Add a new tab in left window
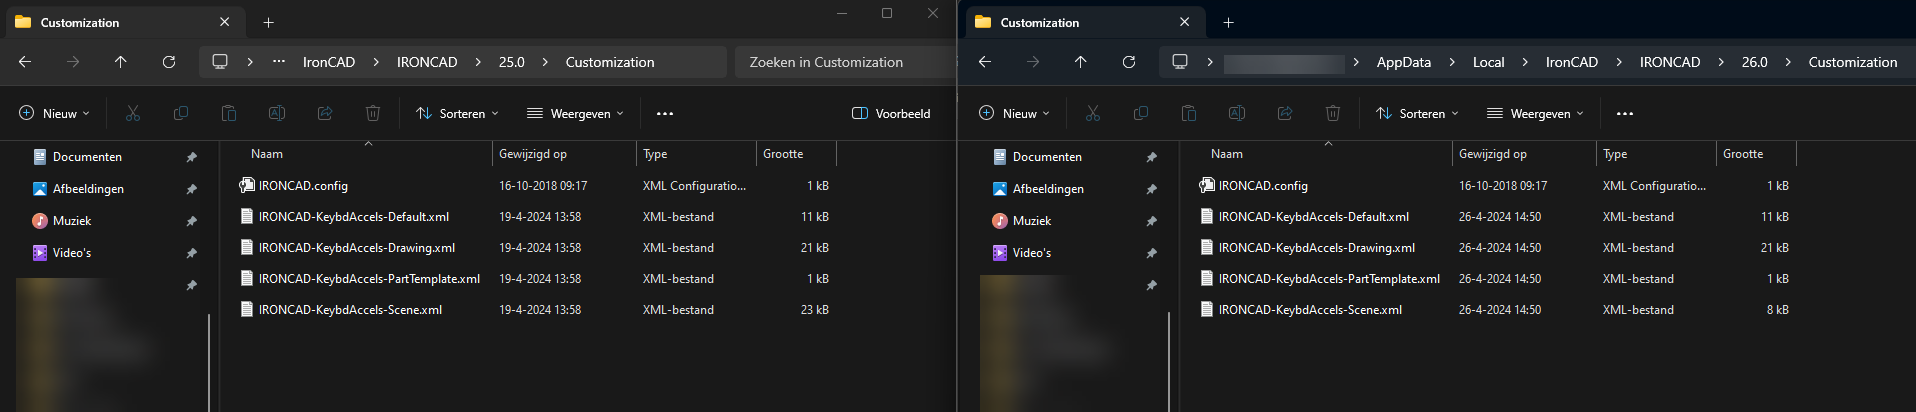This screenshot has height=412, width=1916. click(x=269, y=22)
